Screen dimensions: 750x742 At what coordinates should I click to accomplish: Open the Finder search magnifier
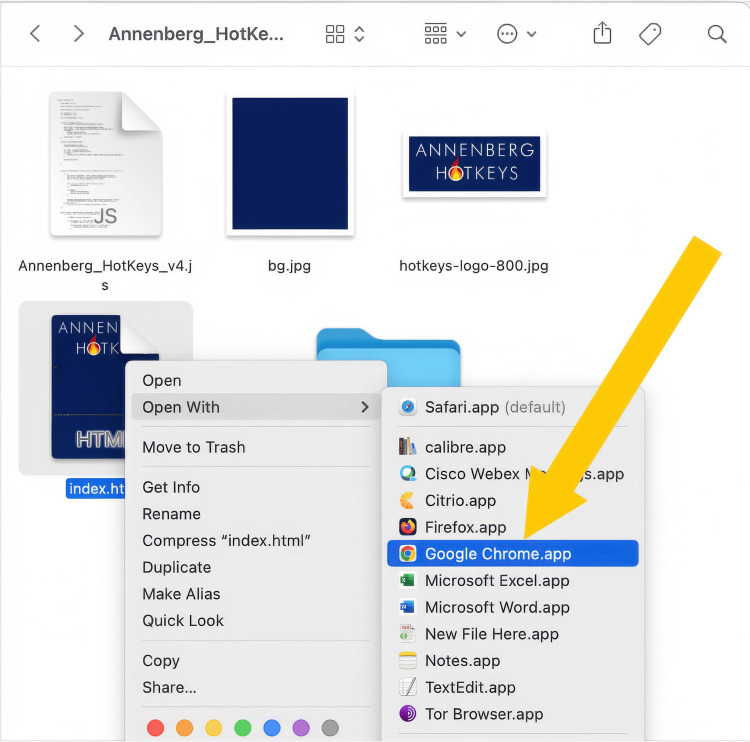717,34
